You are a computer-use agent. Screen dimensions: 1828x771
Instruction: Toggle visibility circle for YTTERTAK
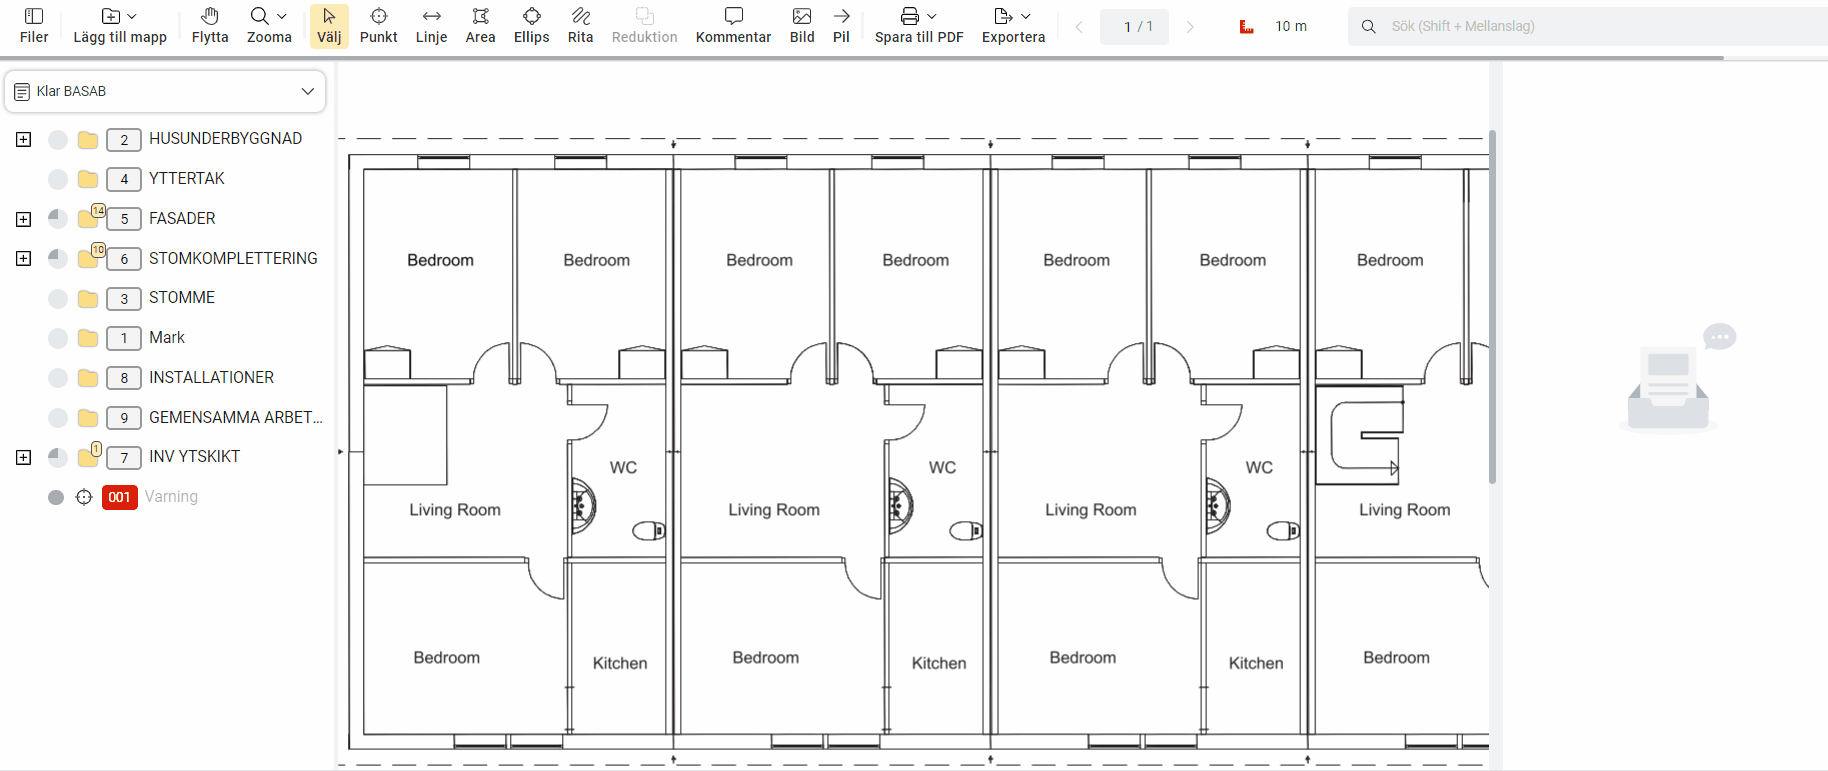click(58, 179)
